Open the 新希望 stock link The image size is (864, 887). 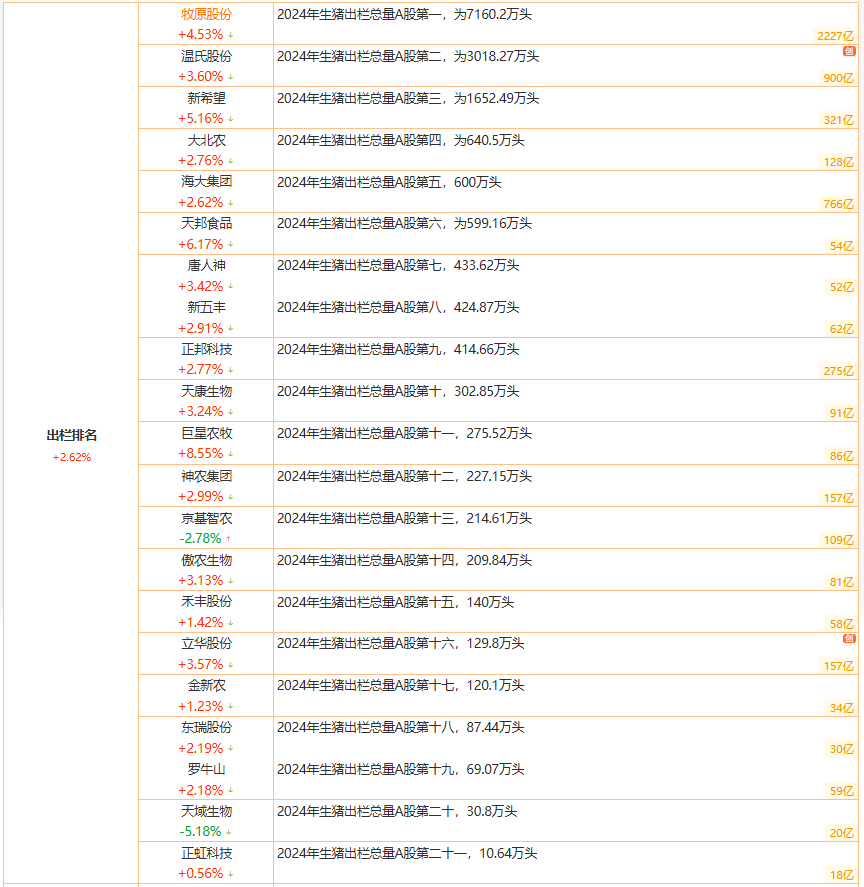click(x=207, y=98)
